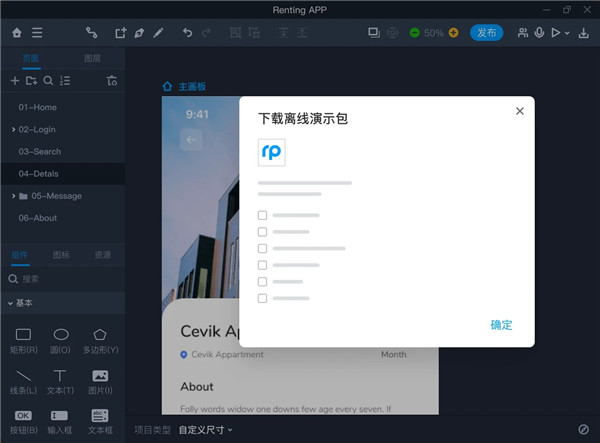Click the undo arrow icon
The image size is (600, 443).
187,33
